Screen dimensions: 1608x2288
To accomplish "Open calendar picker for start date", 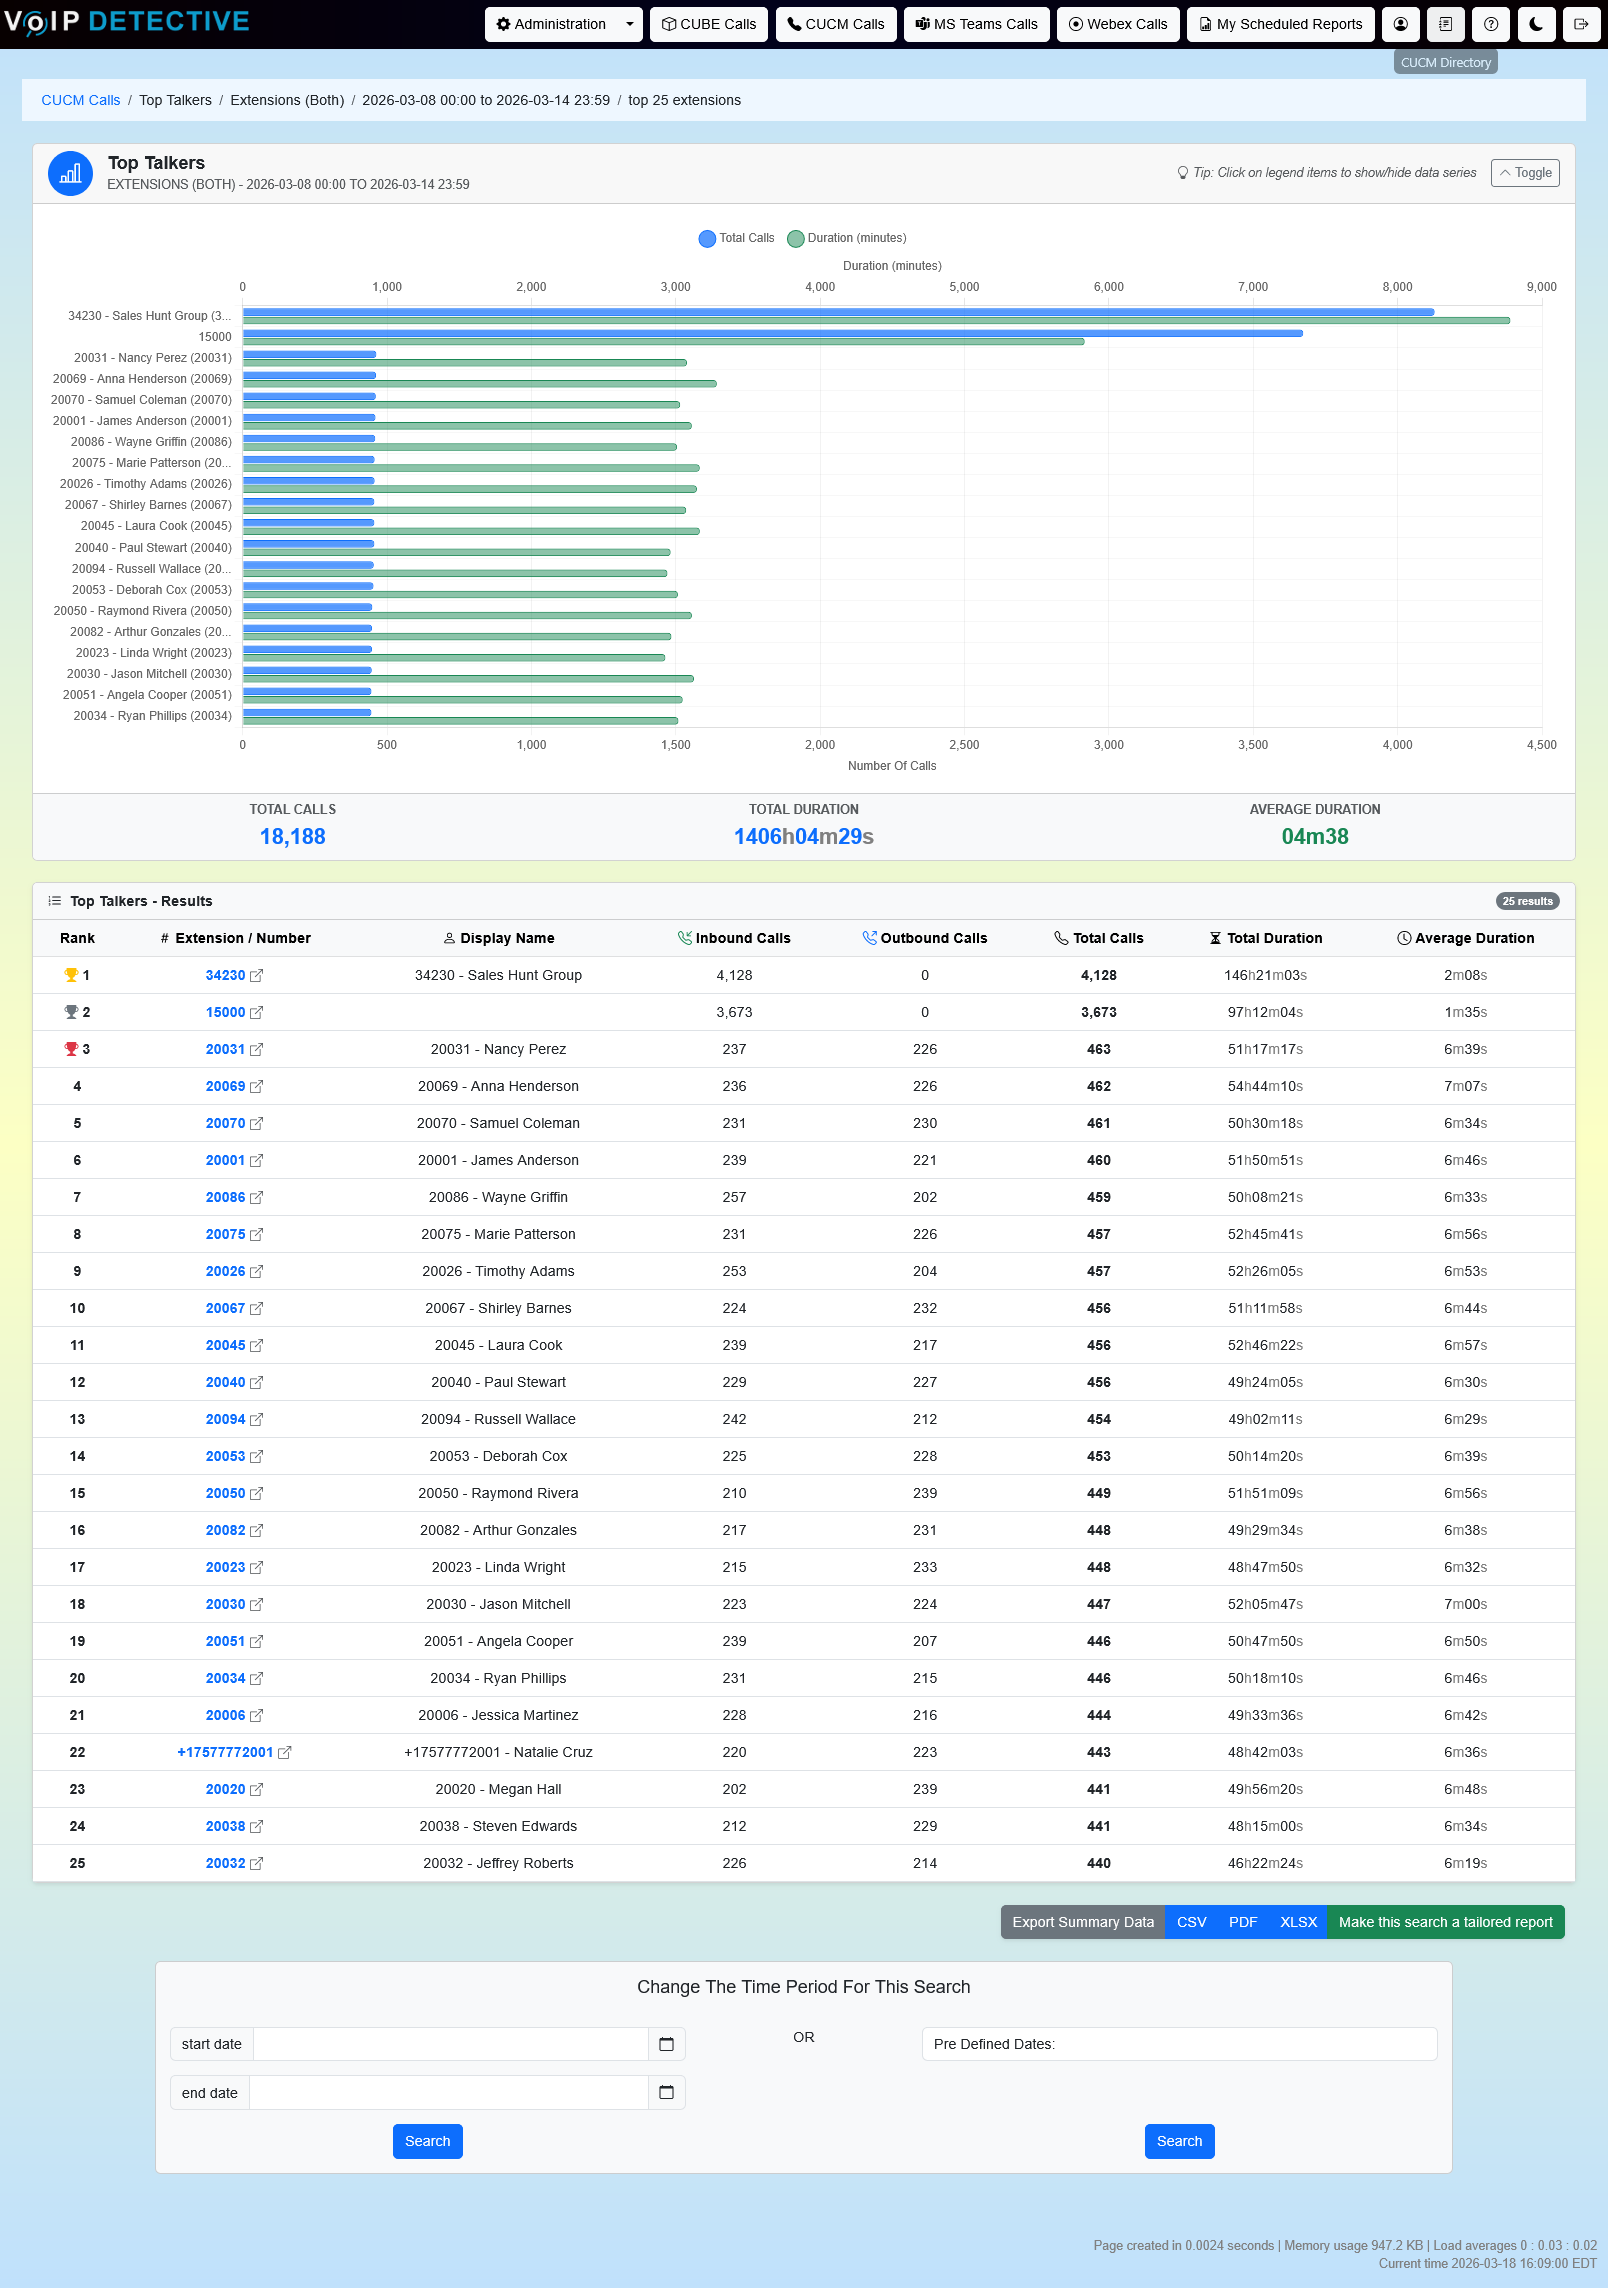I will click(x=666, y=2044).
